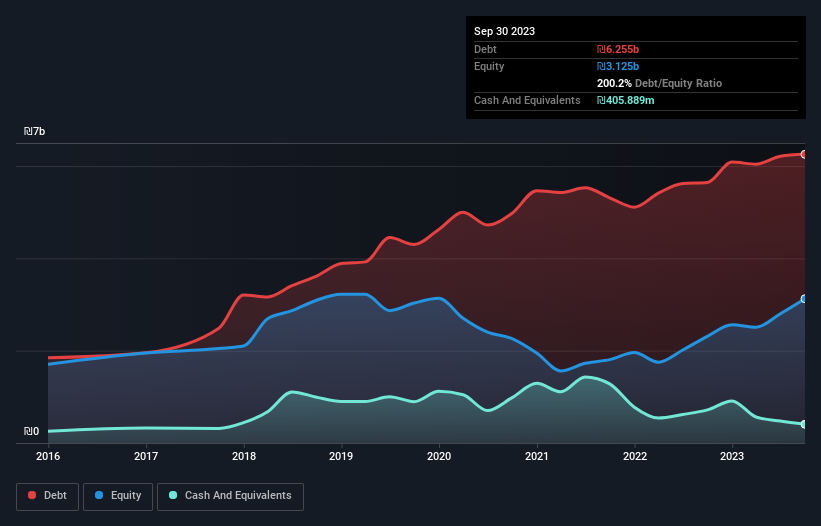Click the ₪405.889m cash value
The image size is (821, 526).
(x=626, y=100)
